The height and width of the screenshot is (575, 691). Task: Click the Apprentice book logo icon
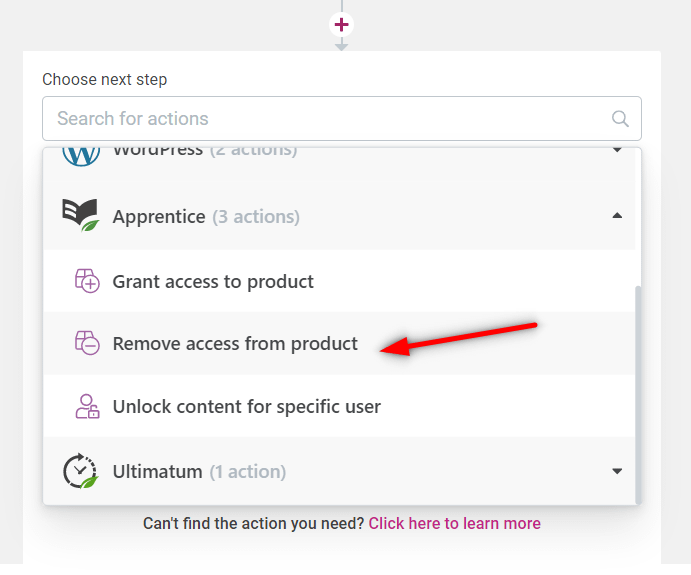coord(80,215)
